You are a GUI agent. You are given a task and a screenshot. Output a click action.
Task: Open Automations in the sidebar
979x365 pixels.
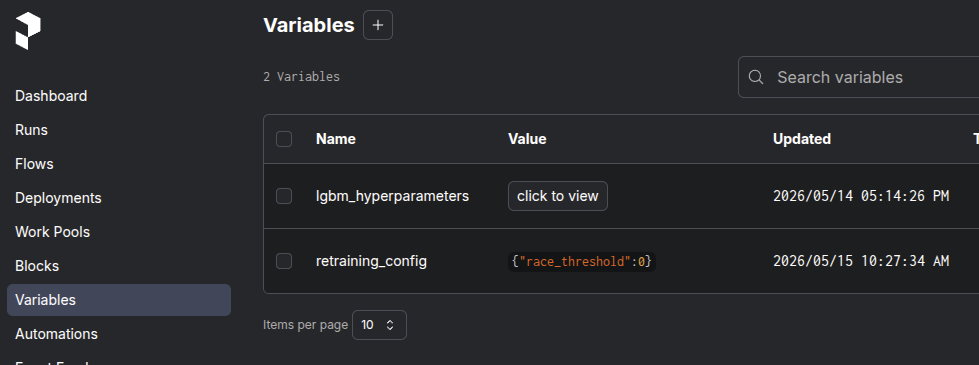[56, 334]
